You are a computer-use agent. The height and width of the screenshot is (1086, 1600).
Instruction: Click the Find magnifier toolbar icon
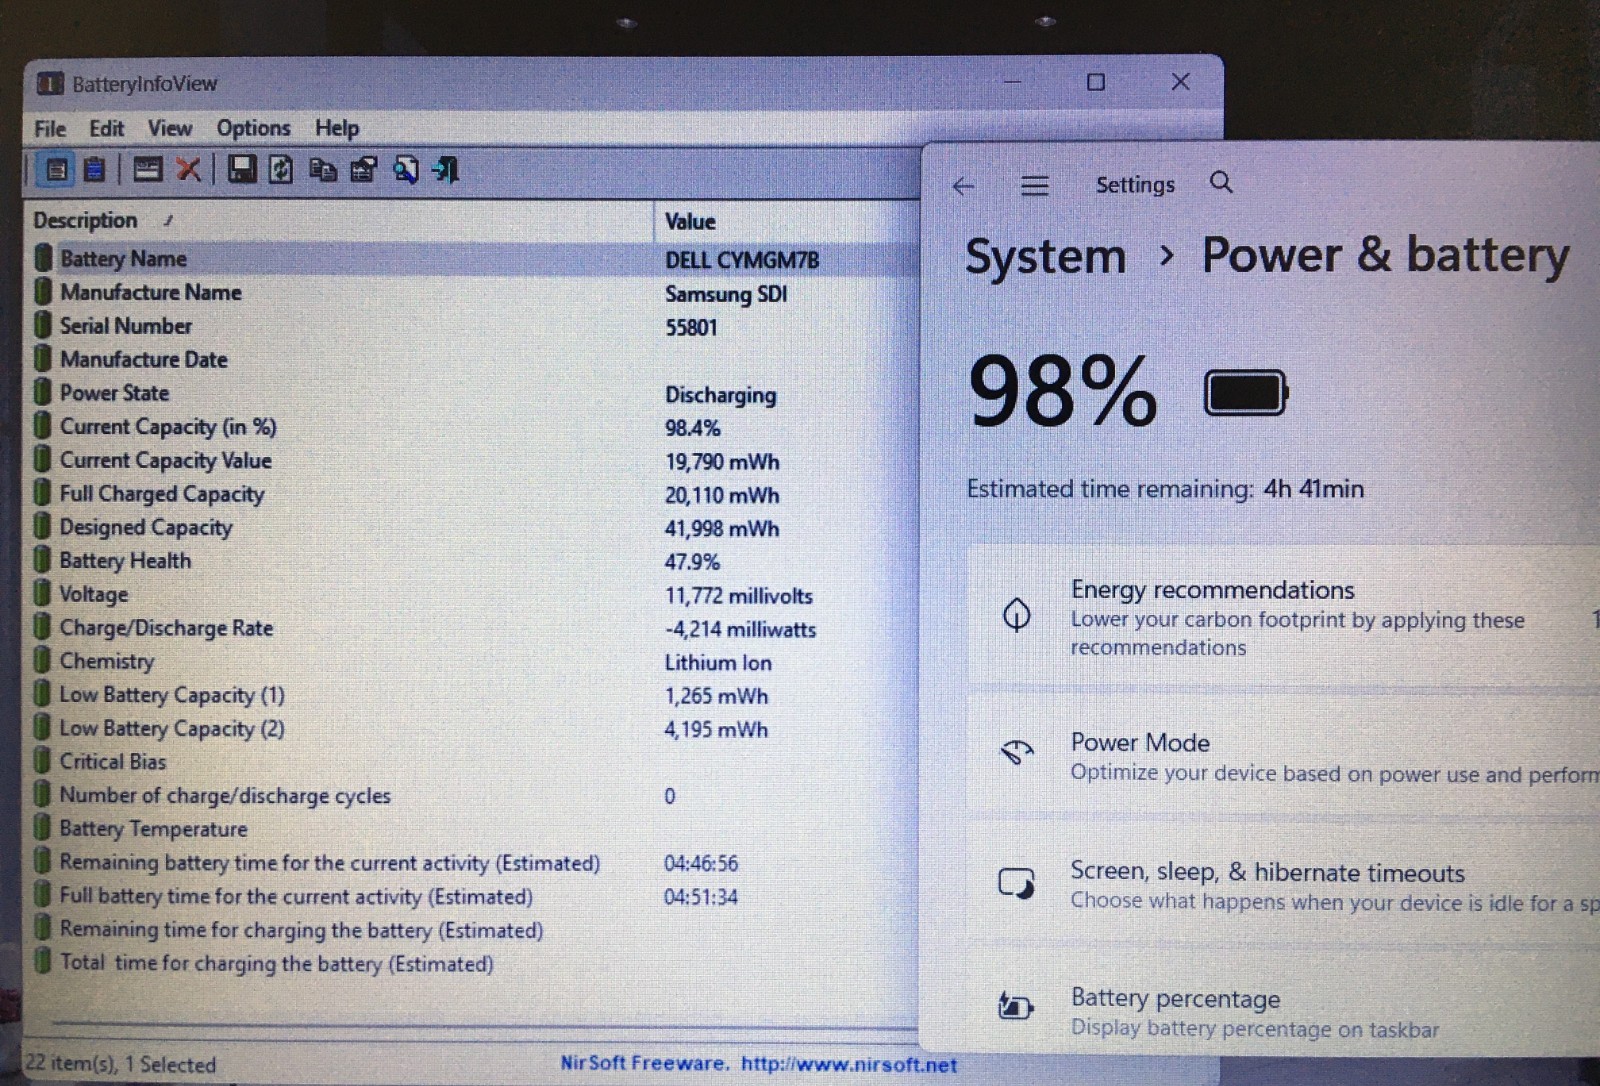[x=405, y=170]
